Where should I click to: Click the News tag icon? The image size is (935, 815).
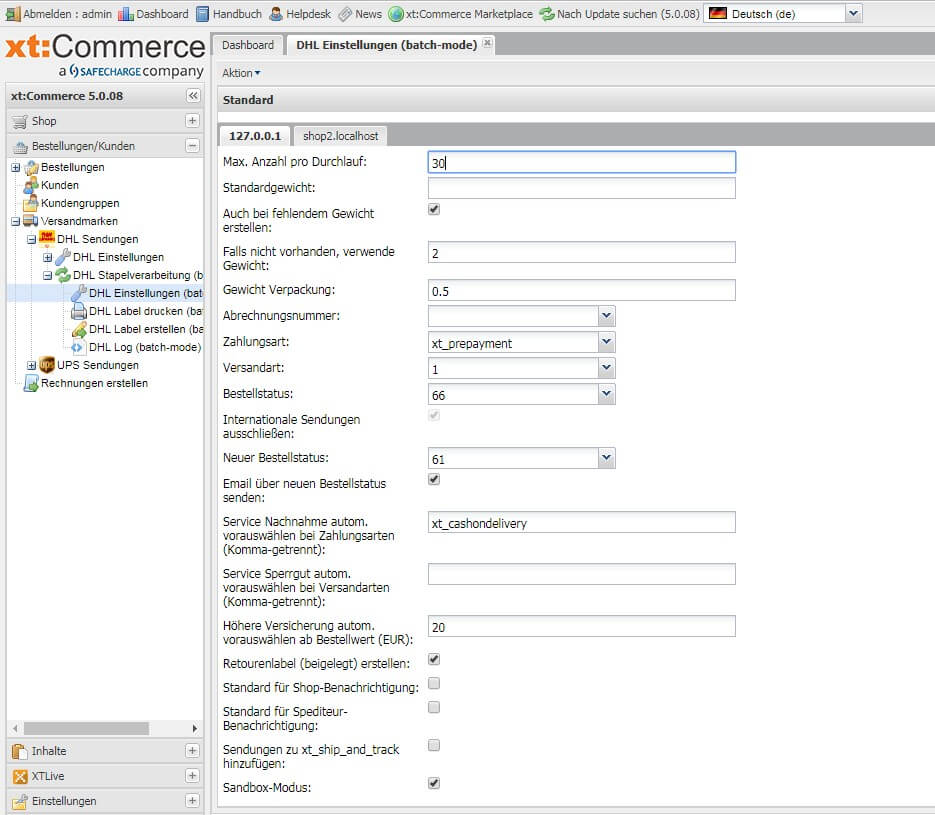tap(345, 14)
